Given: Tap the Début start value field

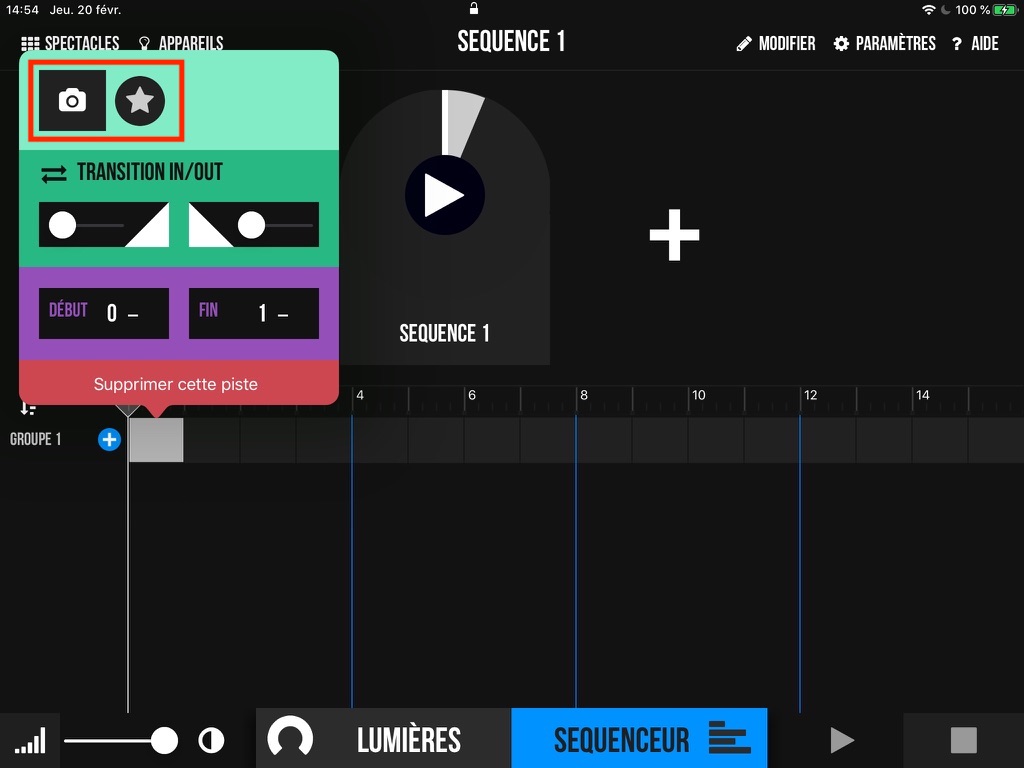Looking at the screenshot, I should pyautogui.click(x=104, y=313).
